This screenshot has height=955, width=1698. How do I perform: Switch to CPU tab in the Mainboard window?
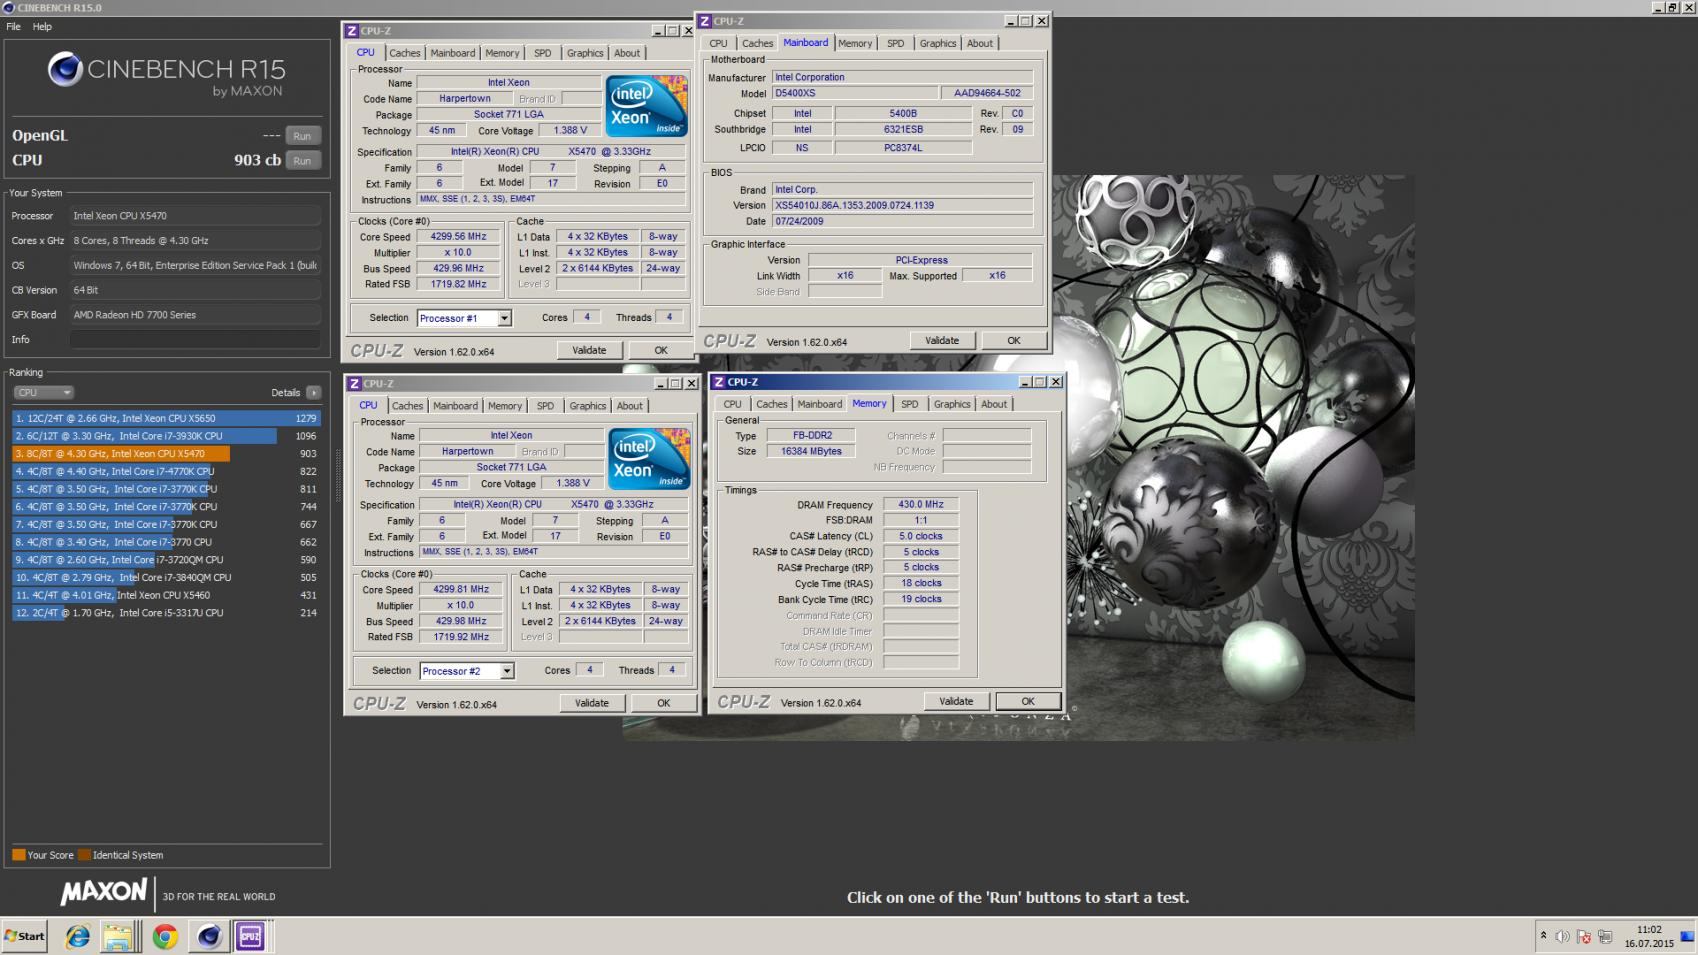coord(719,43)
